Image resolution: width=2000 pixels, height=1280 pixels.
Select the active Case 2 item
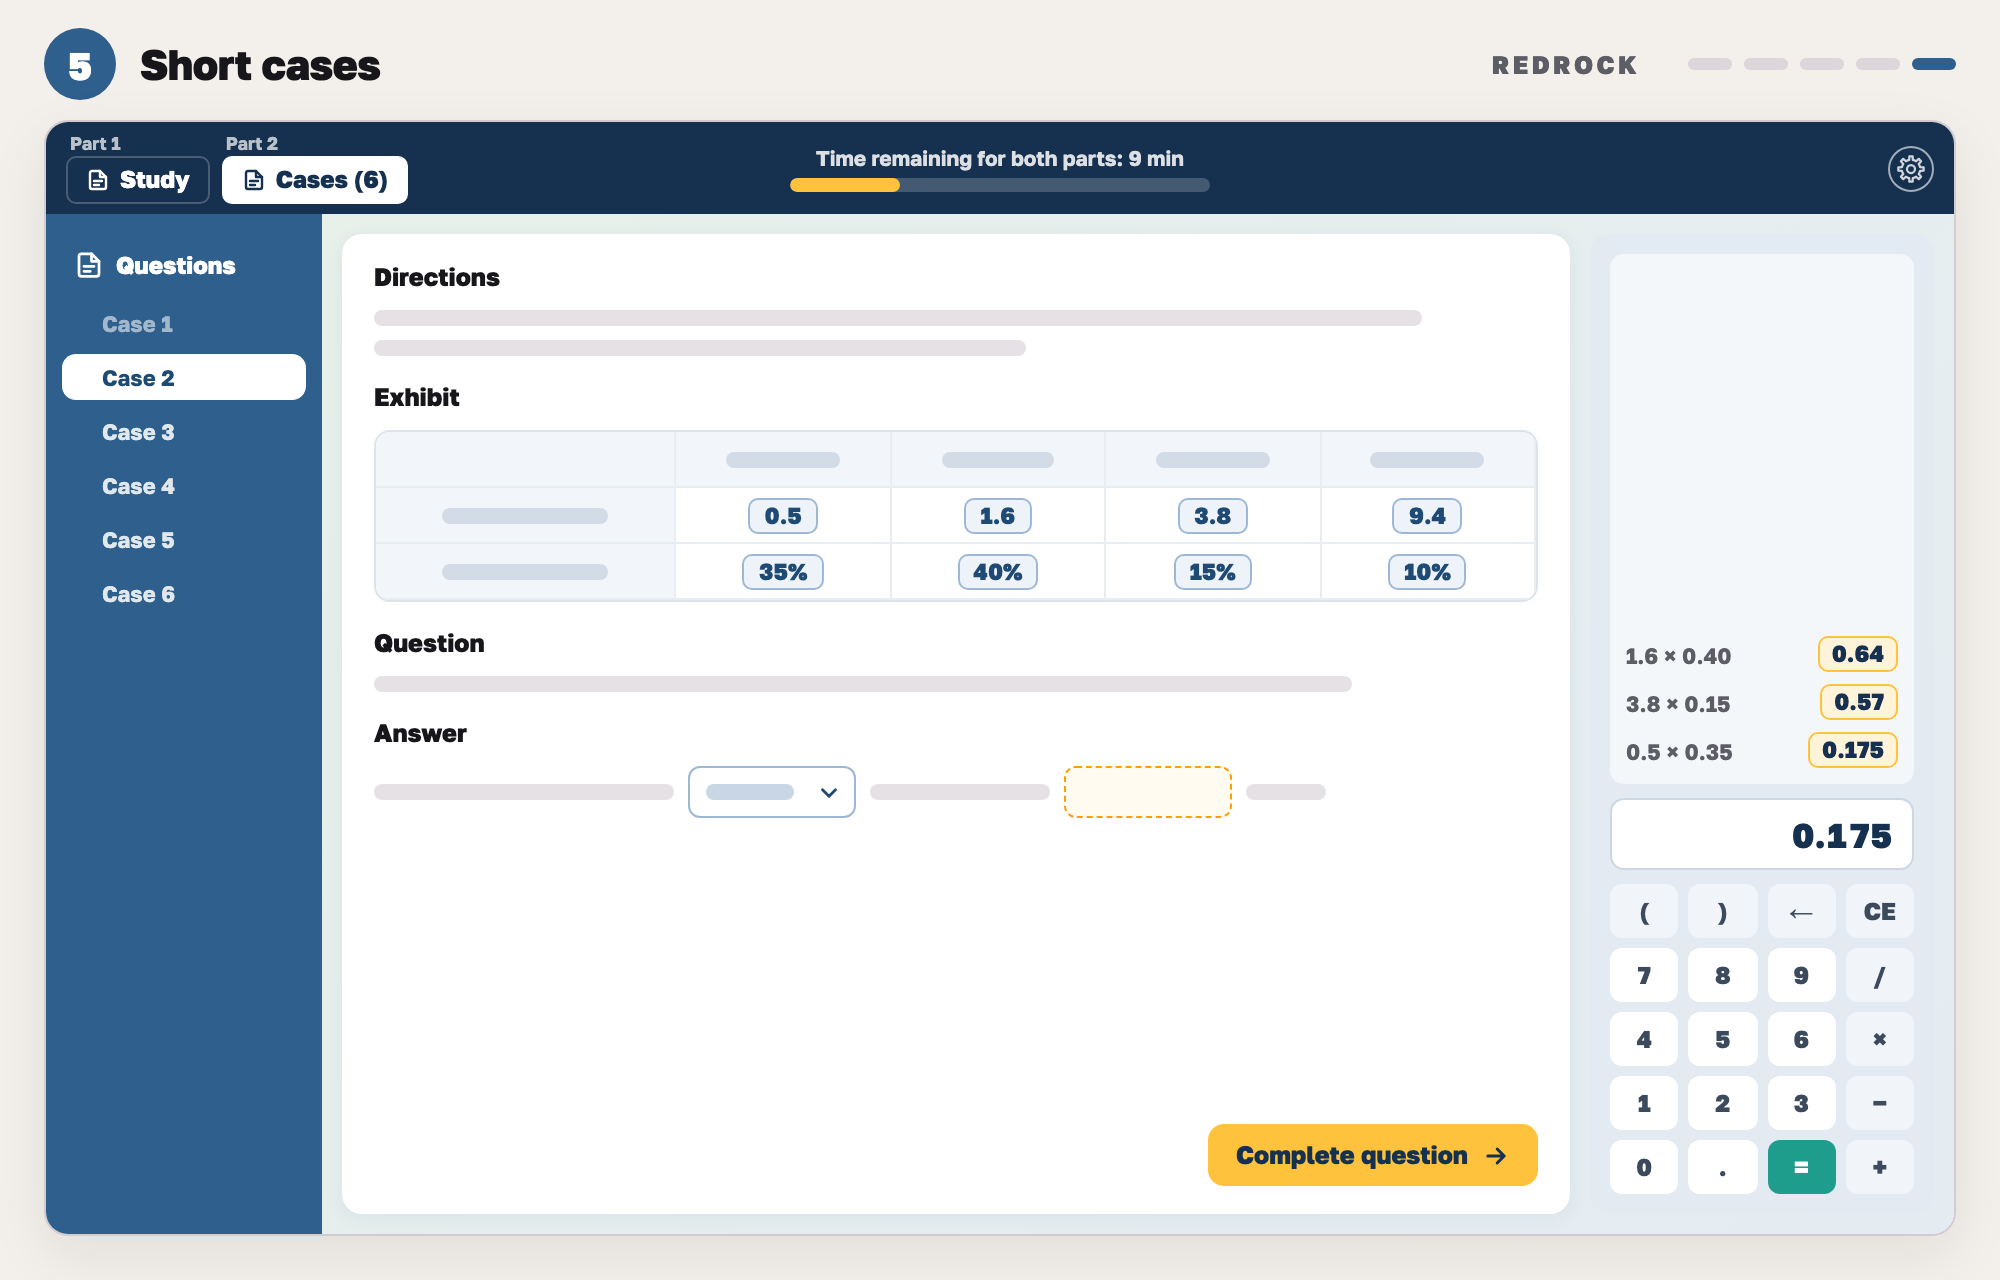coord(184,377)
